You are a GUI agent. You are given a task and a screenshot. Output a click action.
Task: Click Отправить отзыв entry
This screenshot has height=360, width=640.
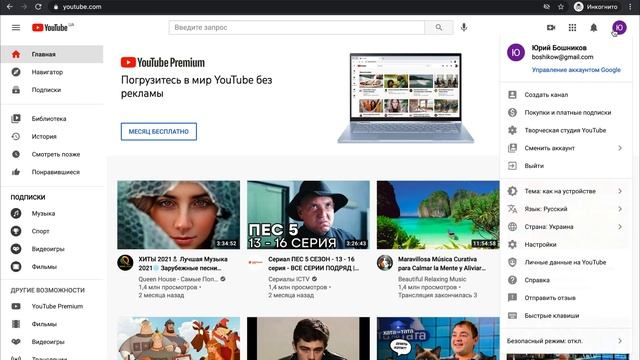point(566,298)
